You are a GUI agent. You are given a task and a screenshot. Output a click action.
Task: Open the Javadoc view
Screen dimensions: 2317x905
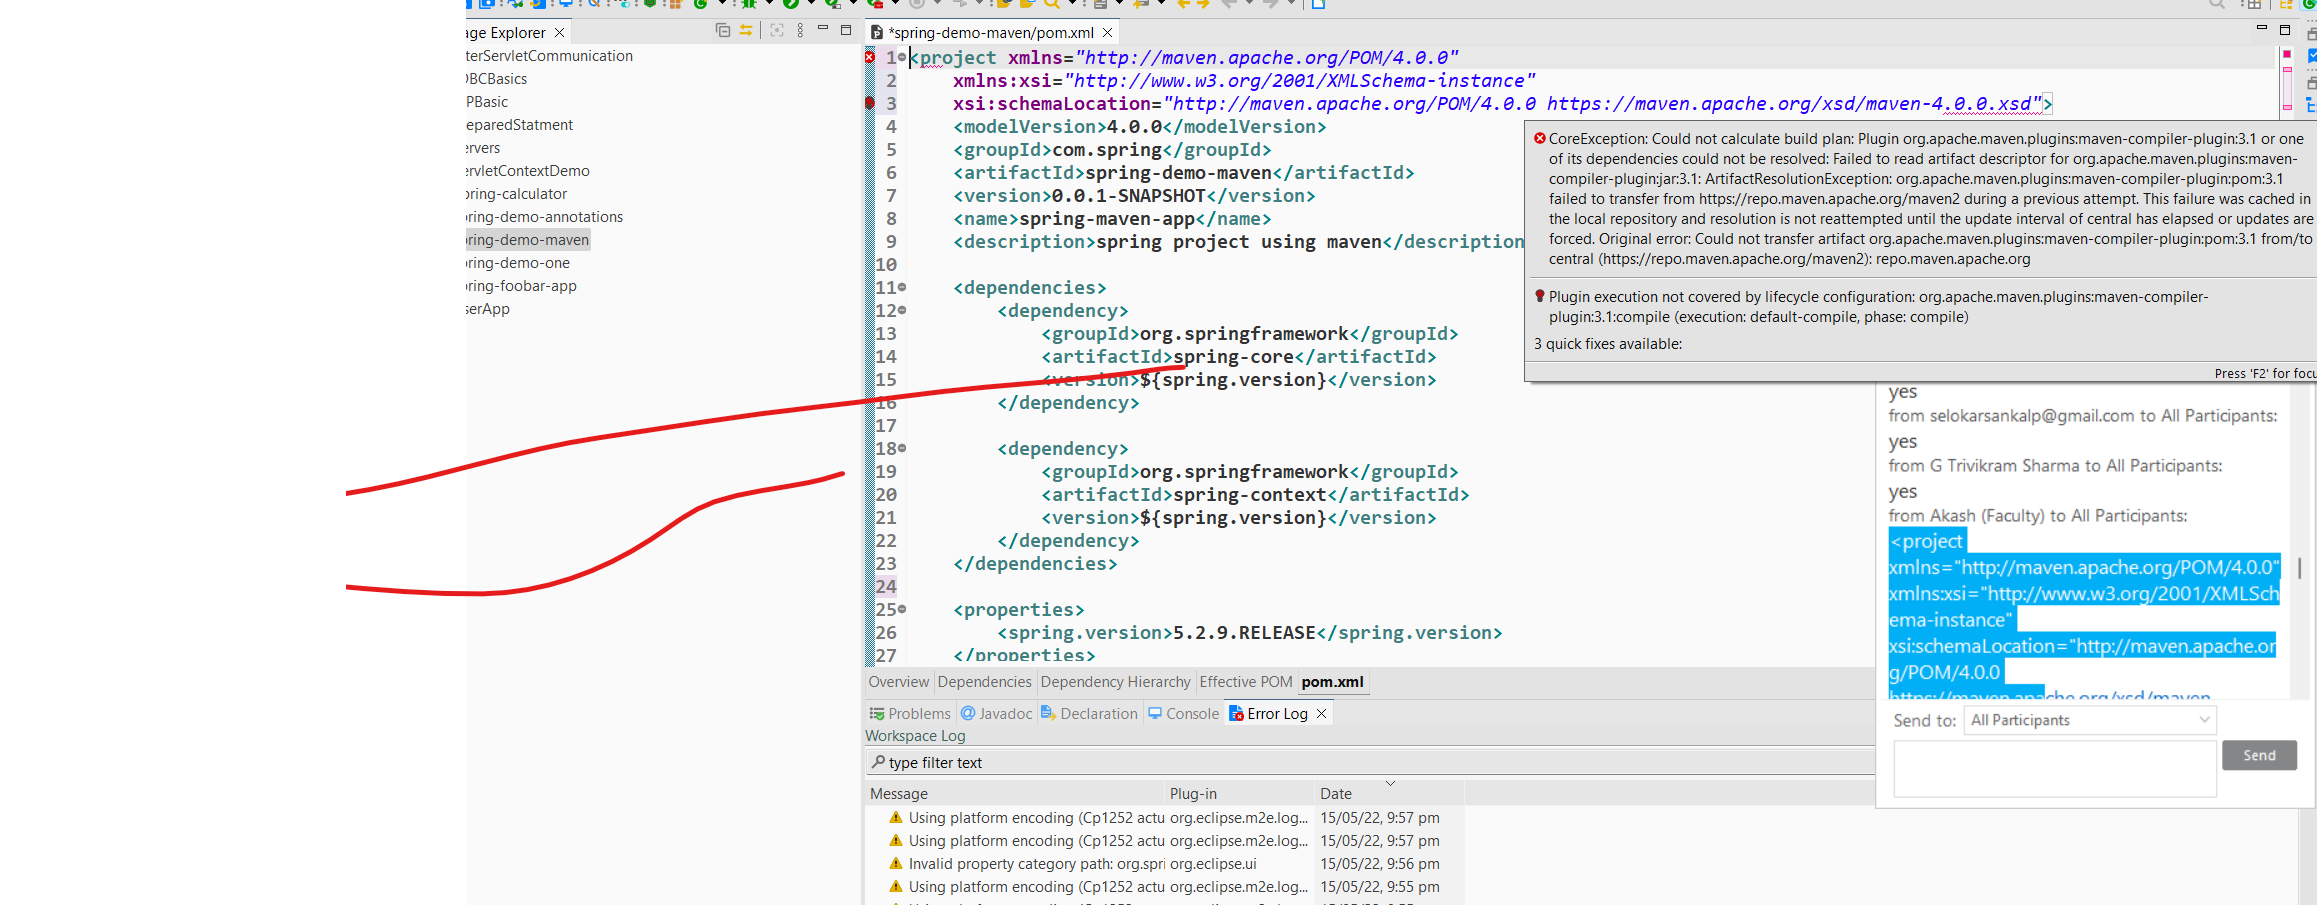click(997, 714)
